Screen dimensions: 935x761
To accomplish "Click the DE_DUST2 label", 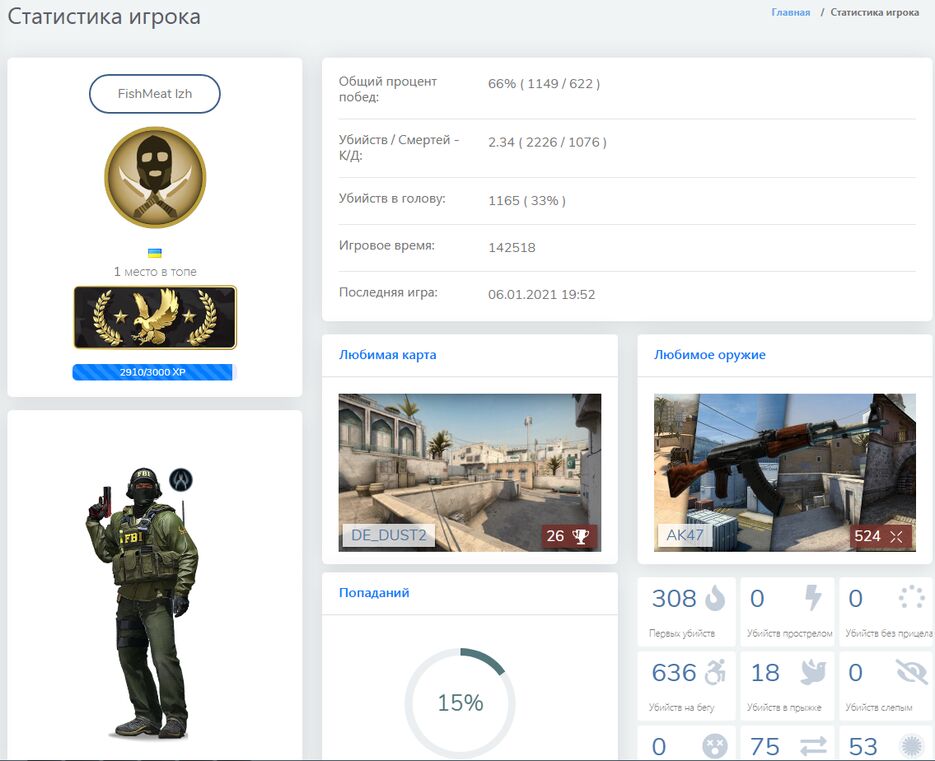I will (x=389, y=536).
